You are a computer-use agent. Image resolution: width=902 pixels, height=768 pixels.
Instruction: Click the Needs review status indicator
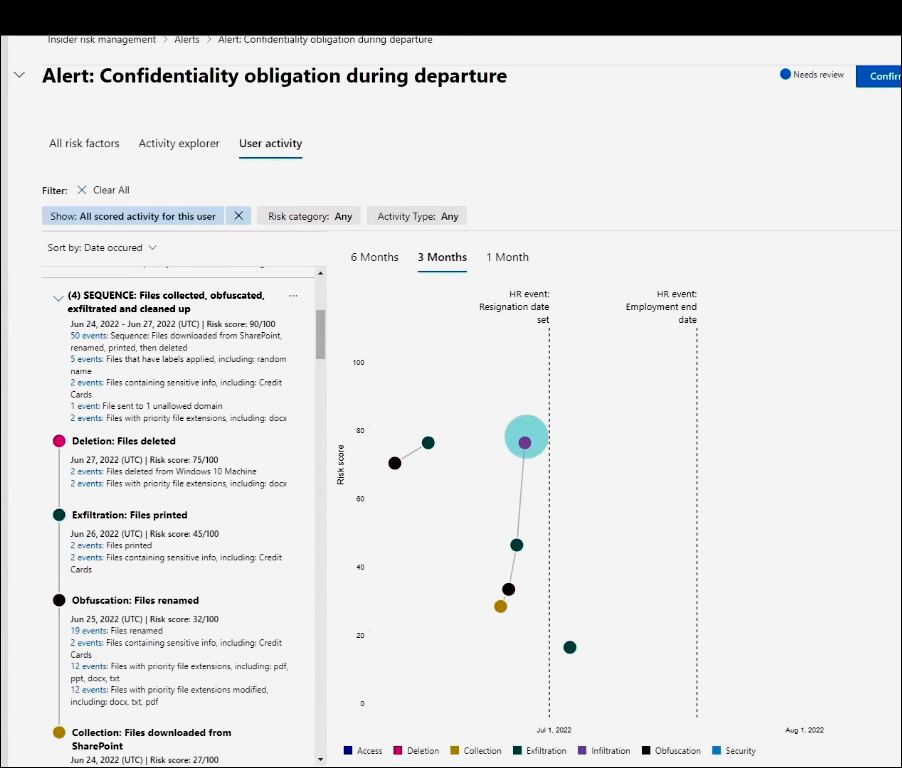coord(812,75)
